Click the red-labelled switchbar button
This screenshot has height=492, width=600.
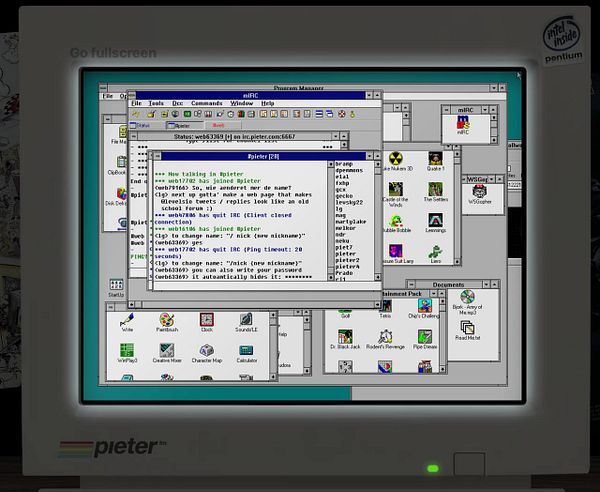[223, 125]
